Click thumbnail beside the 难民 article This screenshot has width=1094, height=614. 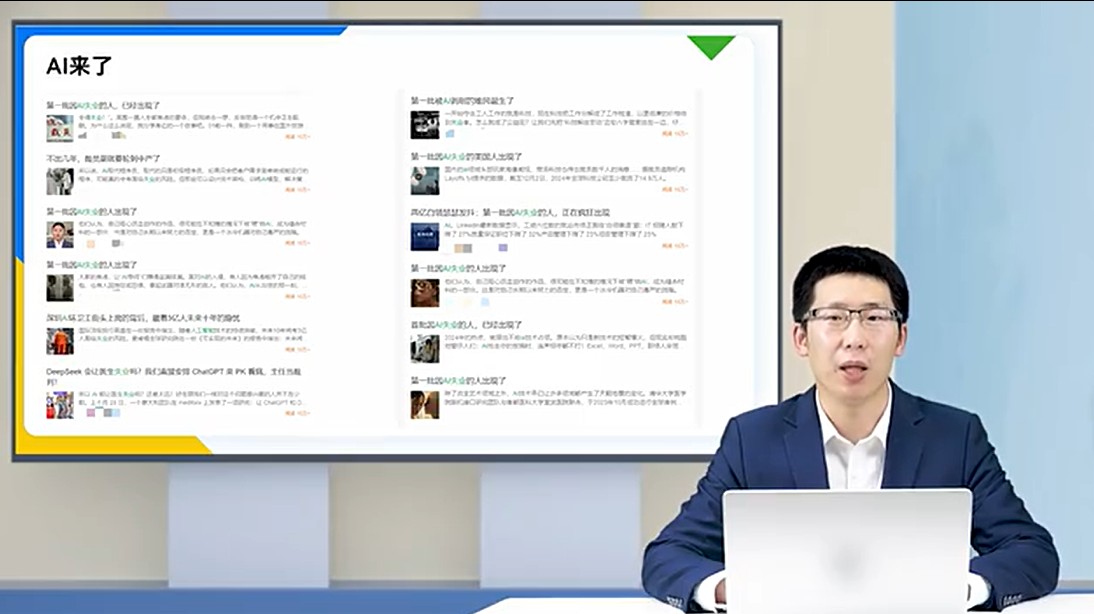click(x=425, y=125)
